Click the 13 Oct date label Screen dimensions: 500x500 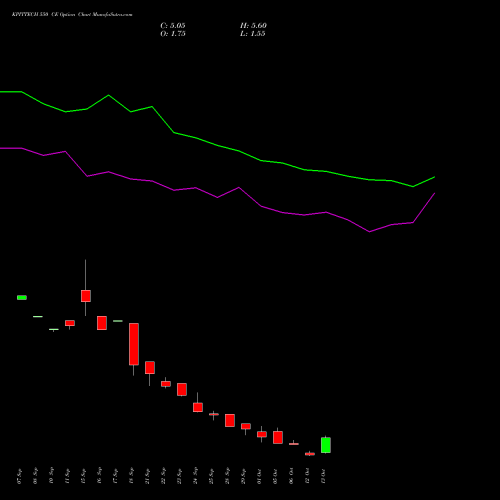[x=323, y=476]
